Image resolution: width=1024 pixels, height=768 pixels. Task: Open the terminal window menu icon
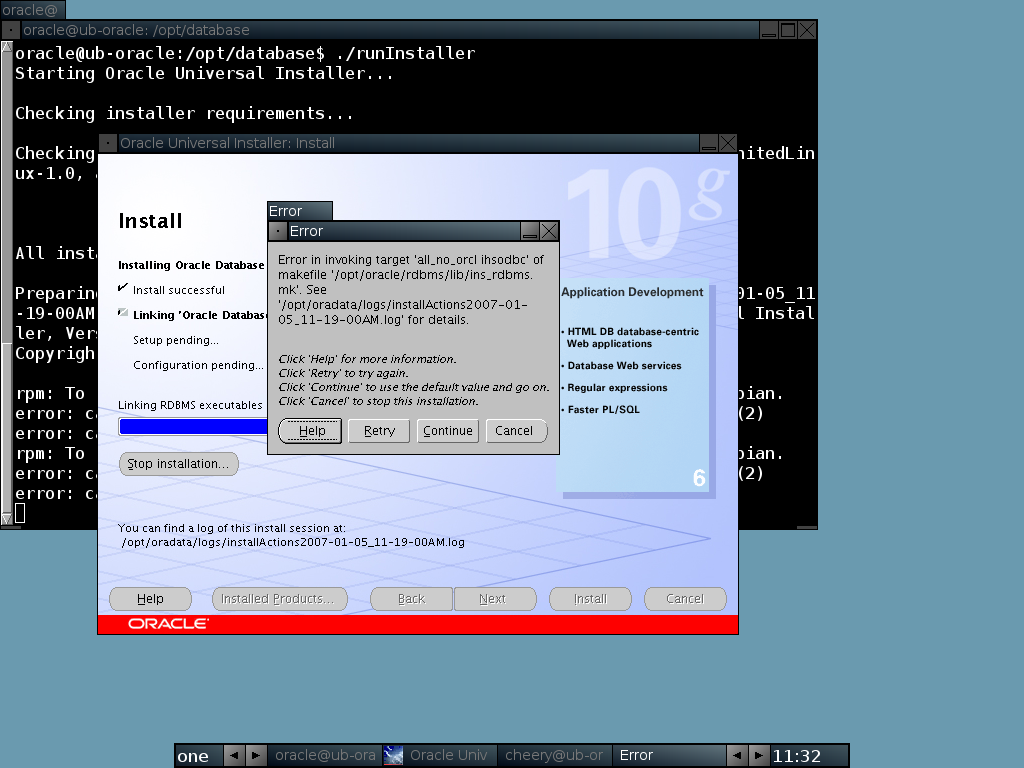point(11,30)
